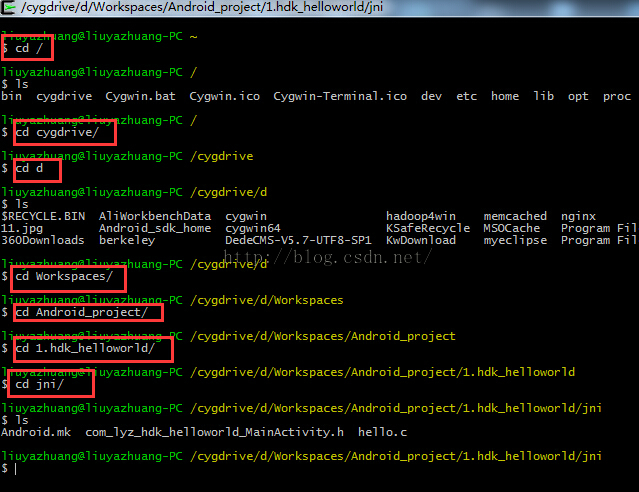Click the window title path text

(202, 7)
